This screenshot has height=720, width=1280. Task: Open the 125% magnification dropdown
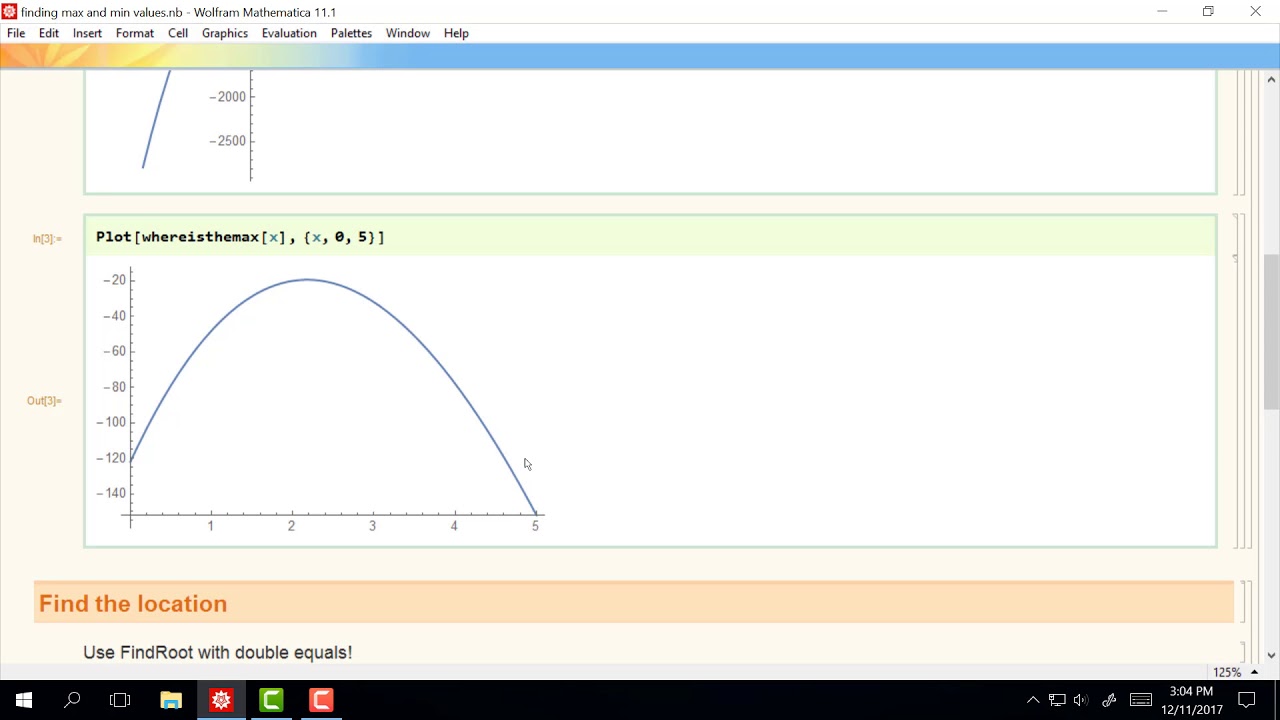pyautogui.click(x=1236, y=672)
